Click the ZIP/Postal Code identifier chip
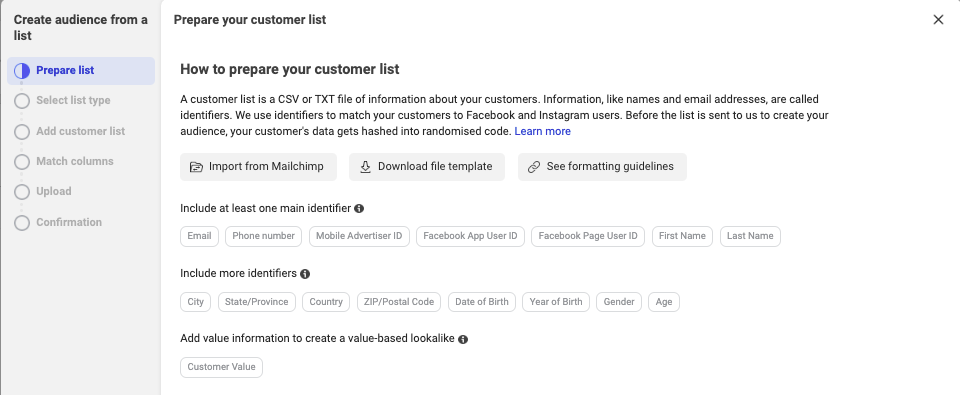The width and height of the screenshot is (960, 395). 399,302
